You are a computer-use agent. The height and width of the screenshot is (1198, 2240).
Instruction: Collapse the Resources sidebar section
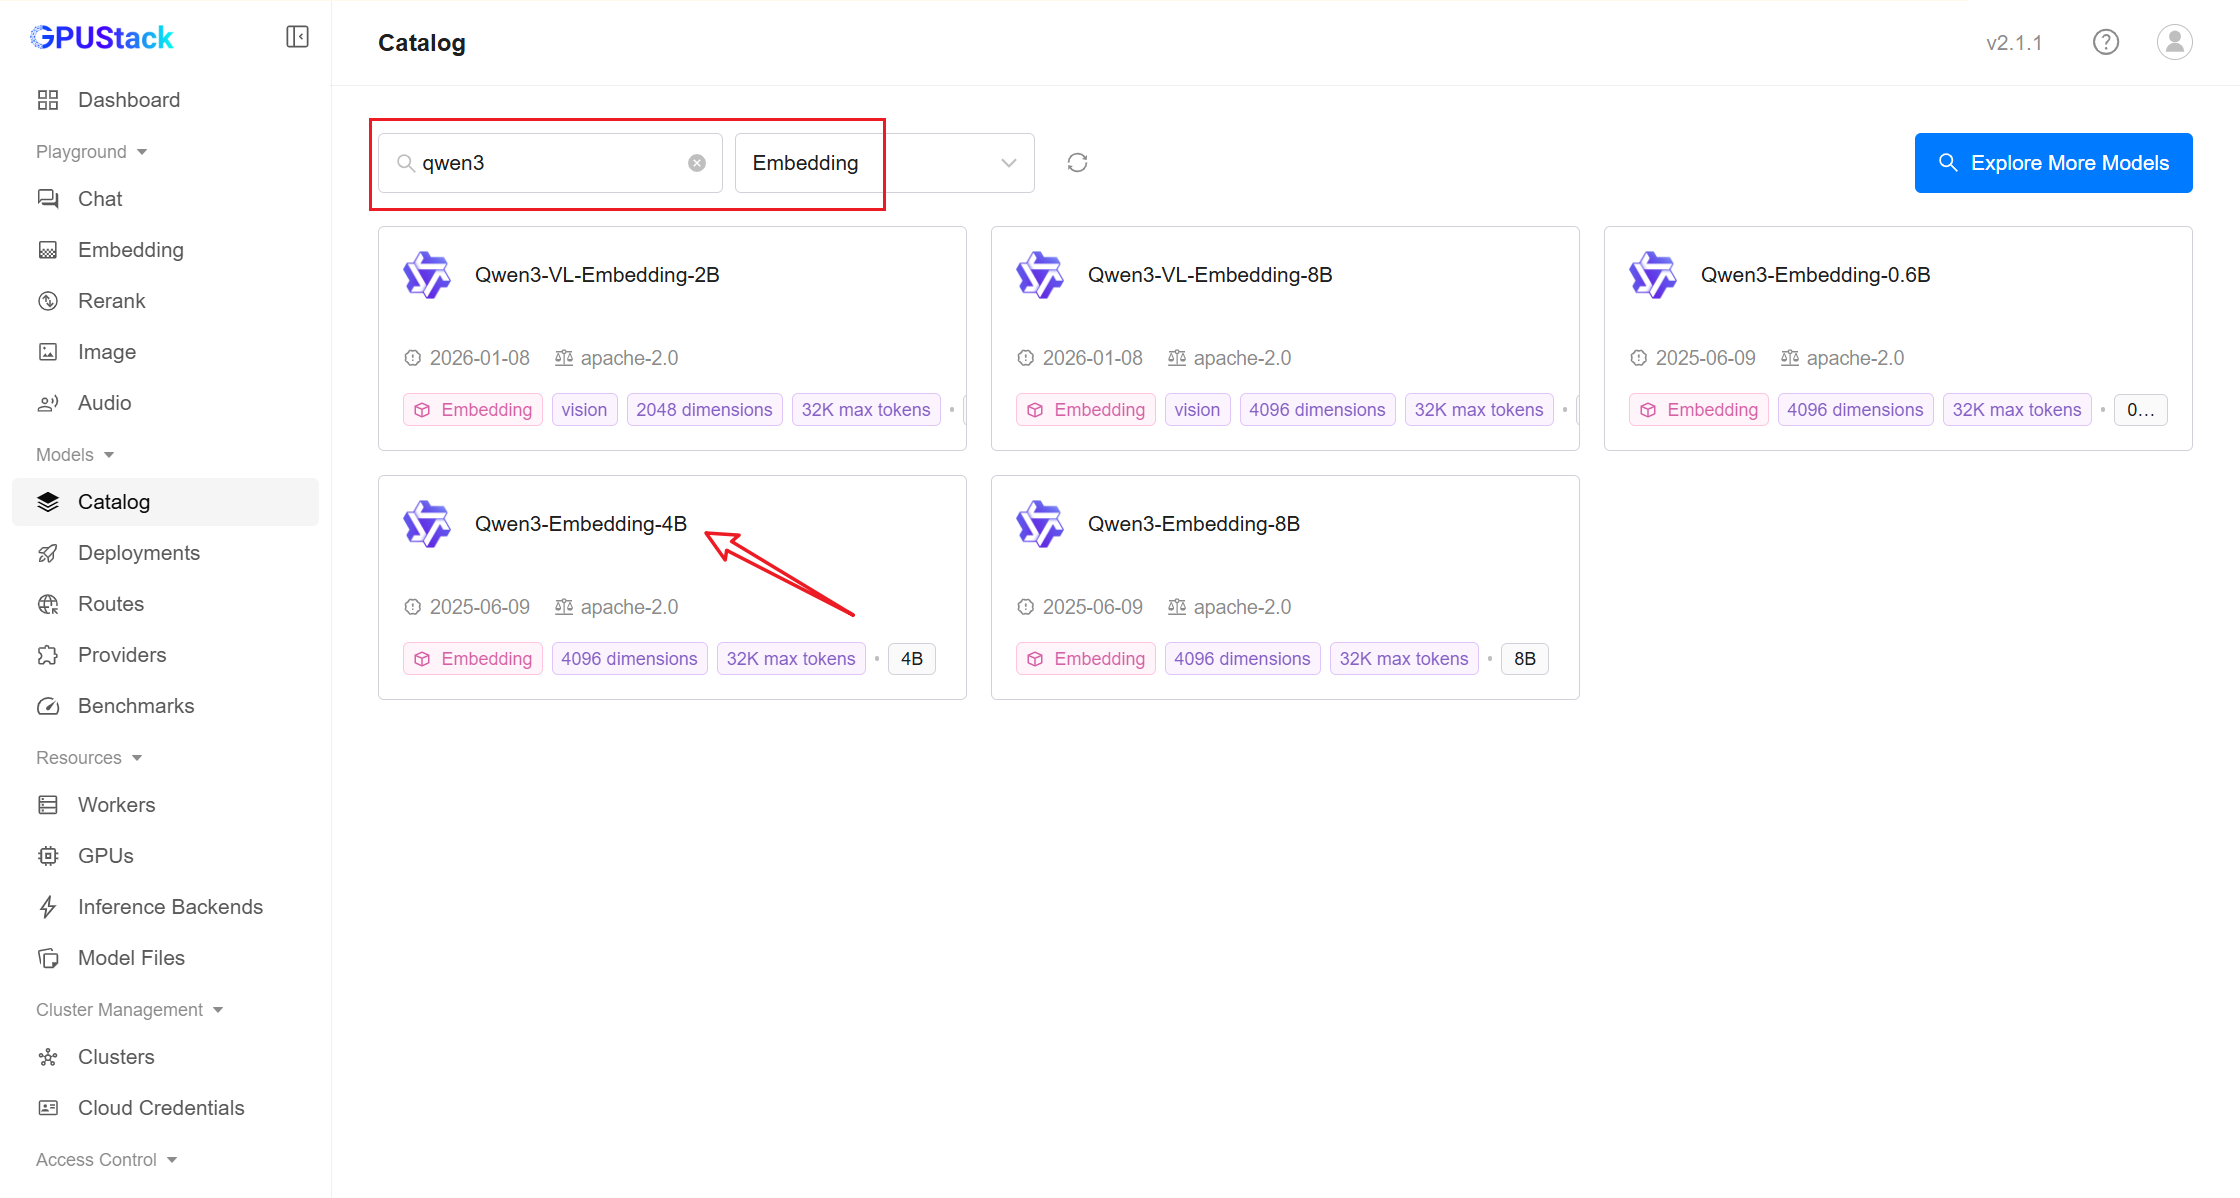89,758
